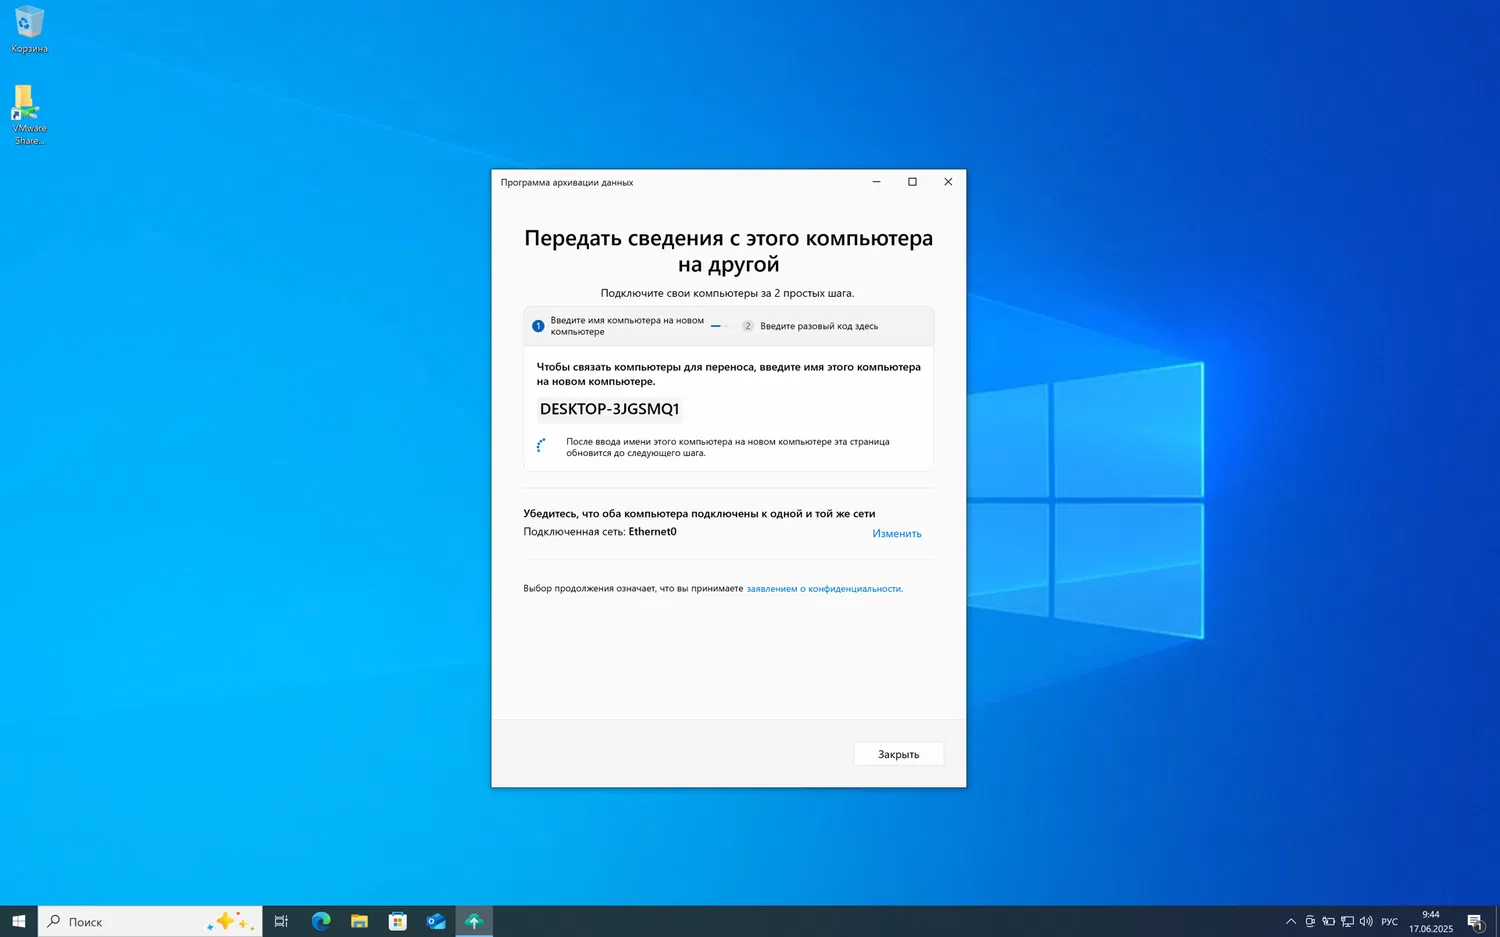Open File Explorer from the taskbar

(359, 921)
